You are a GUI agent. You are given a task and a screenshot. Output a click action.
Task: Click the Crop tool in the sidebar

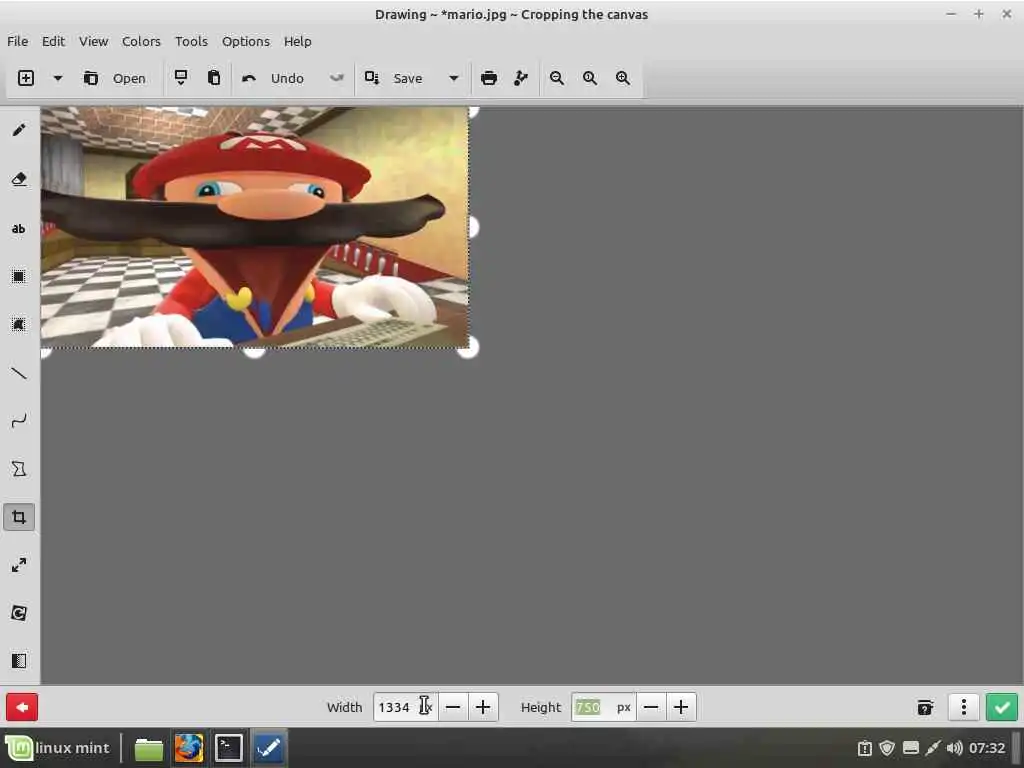point(19,517)
